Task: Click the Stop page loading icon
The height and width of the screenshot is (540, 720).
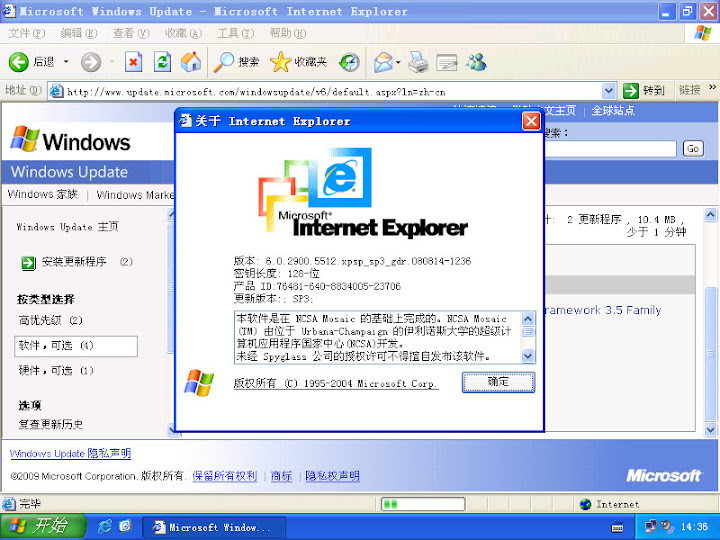Action: click(x=133, y=62)
